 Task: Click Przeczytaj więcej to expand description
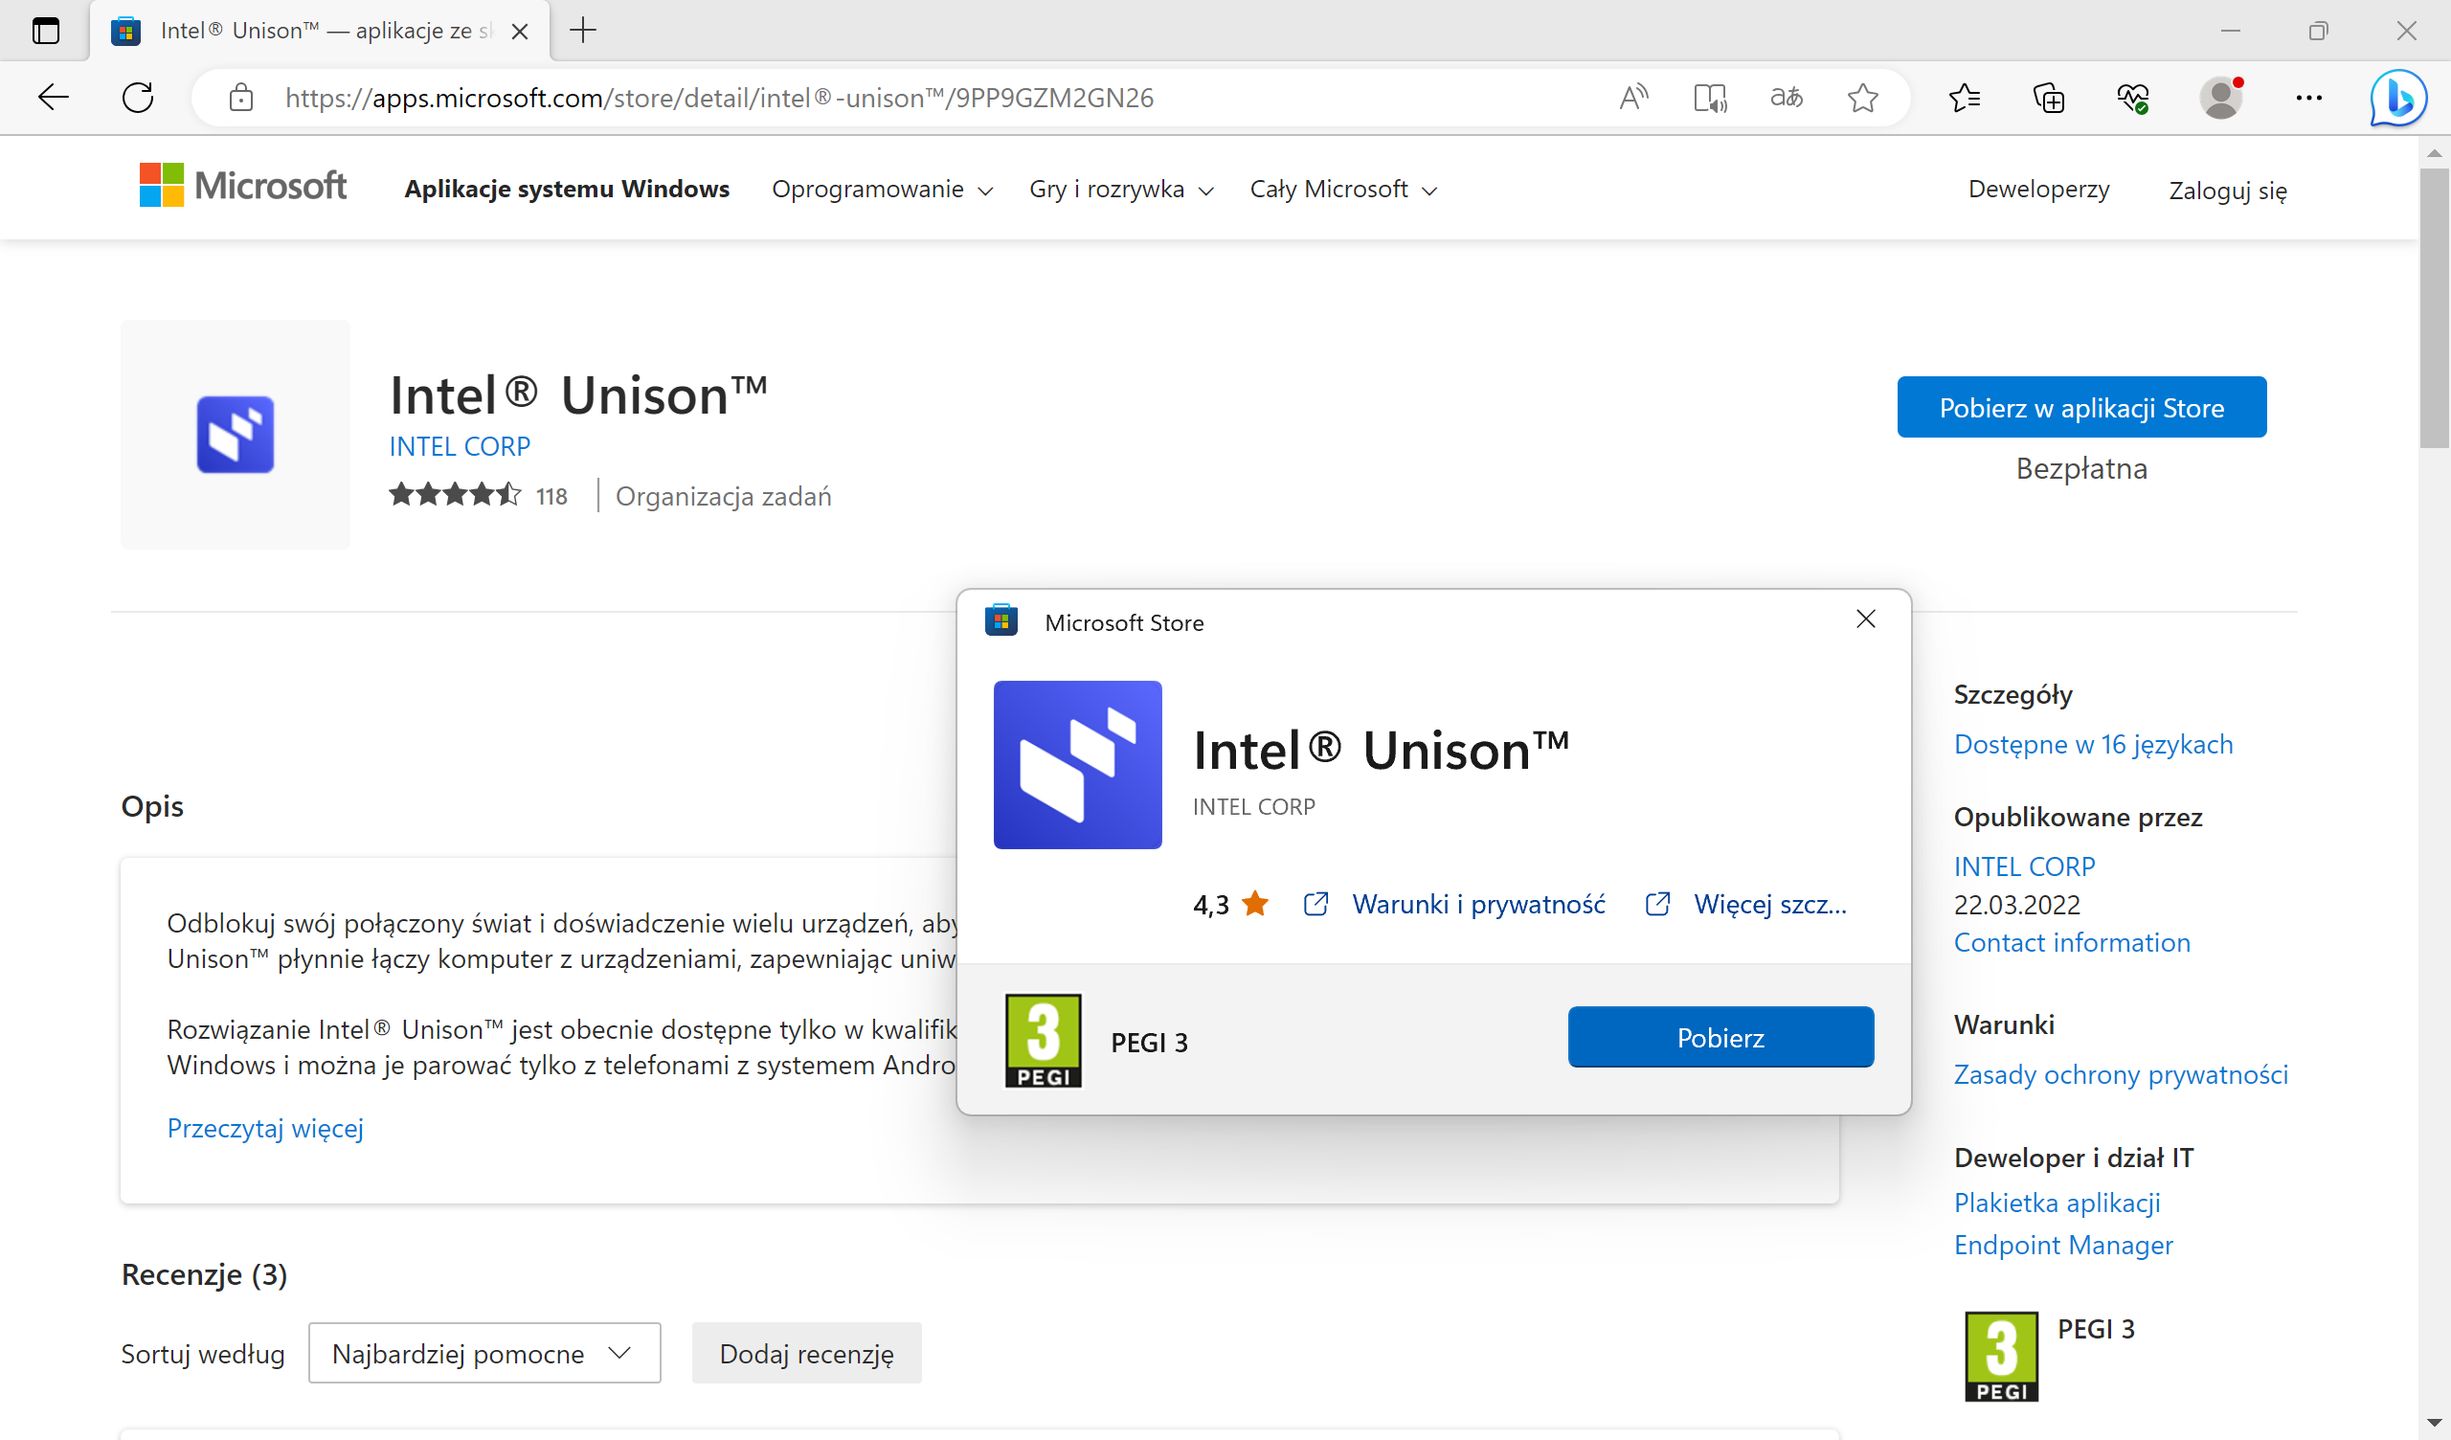[265, 1128]
